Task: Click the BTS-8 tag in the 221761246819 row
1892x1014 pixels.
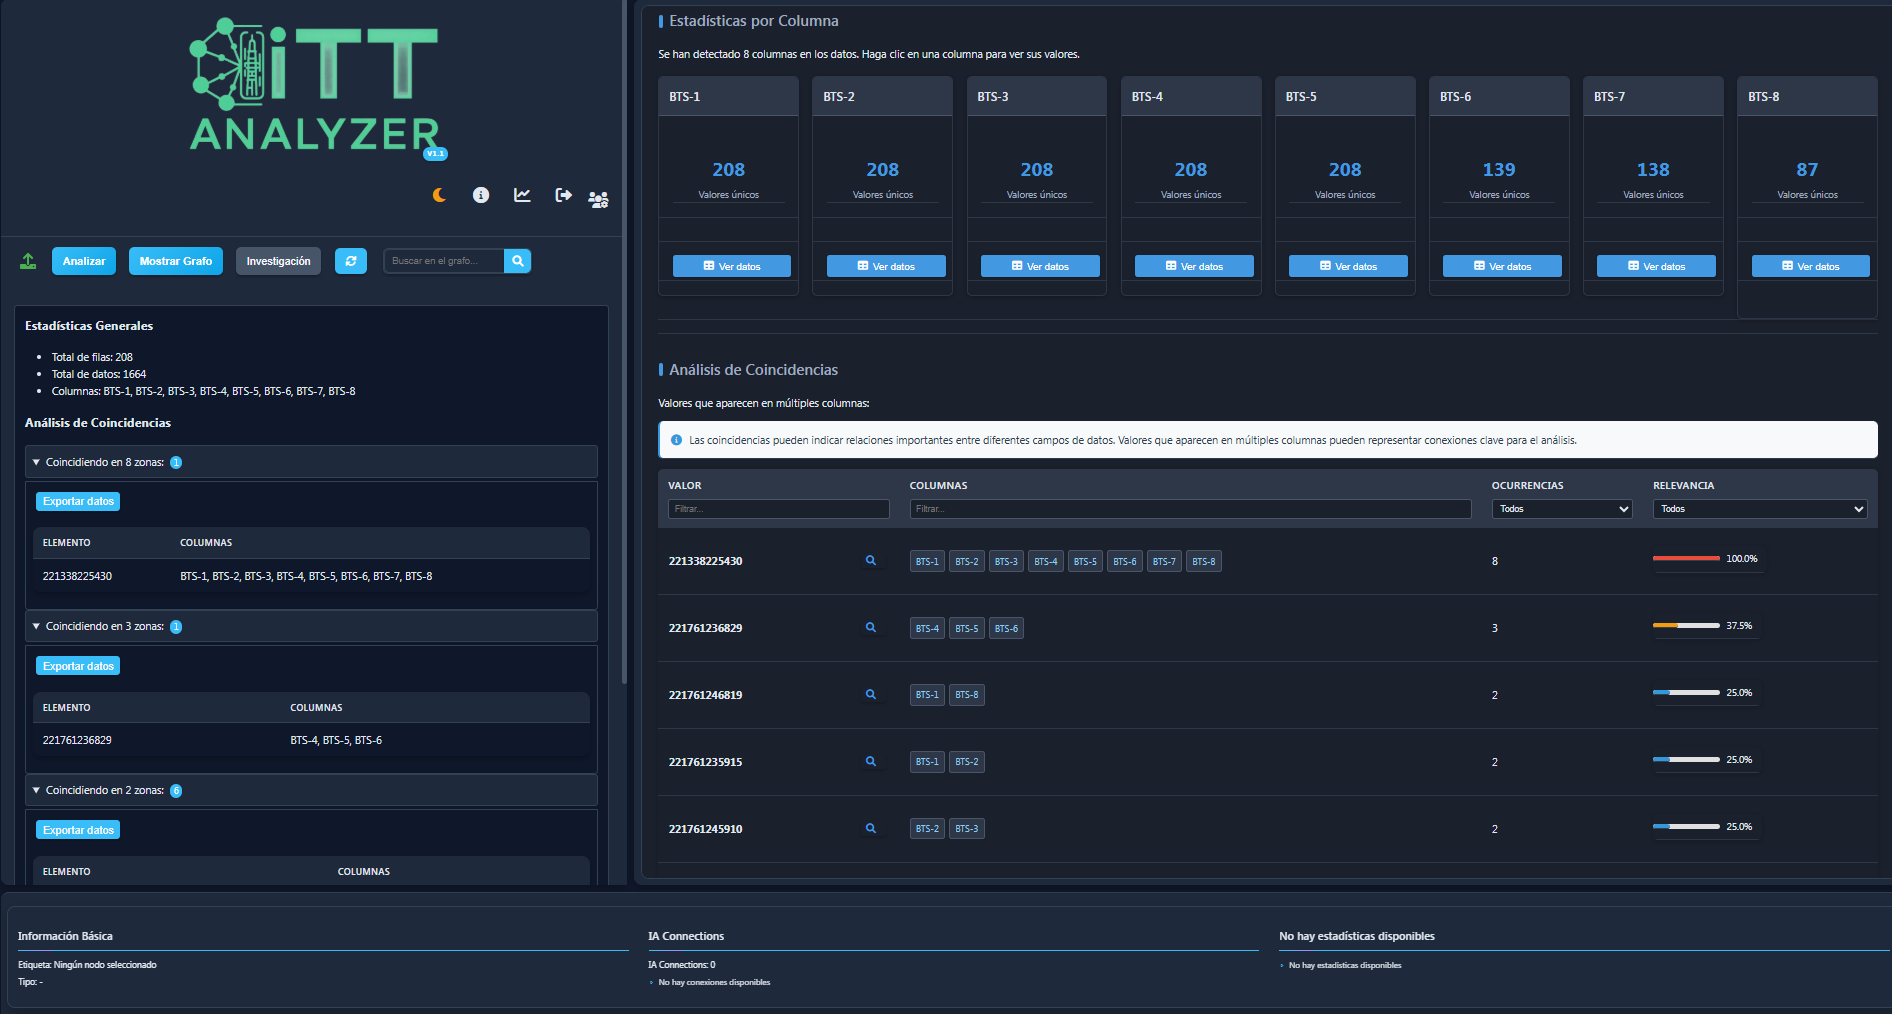Action: click(x=966, y=695)
